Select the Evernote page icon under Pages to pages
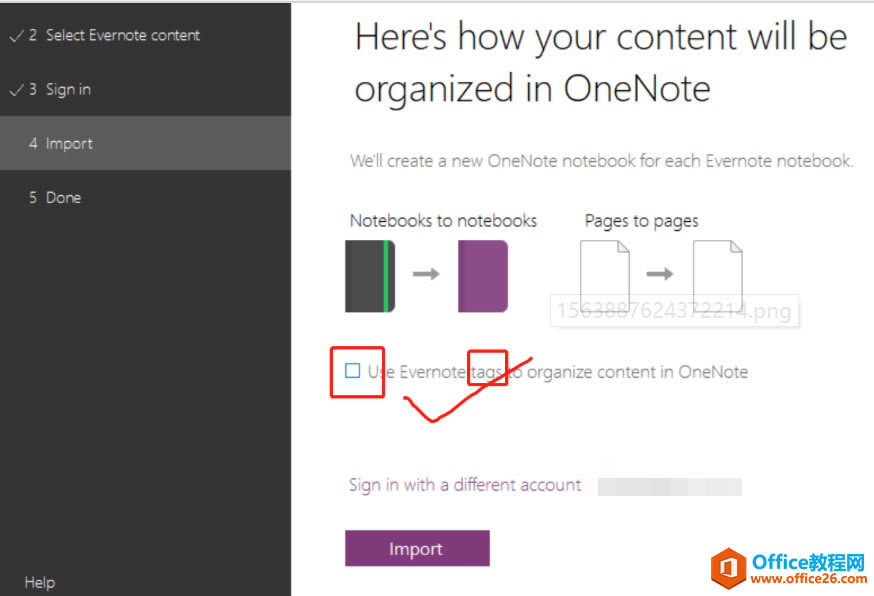Image resolution: width=874 pixels, height=596 pixels. click(x=604, y=275)
